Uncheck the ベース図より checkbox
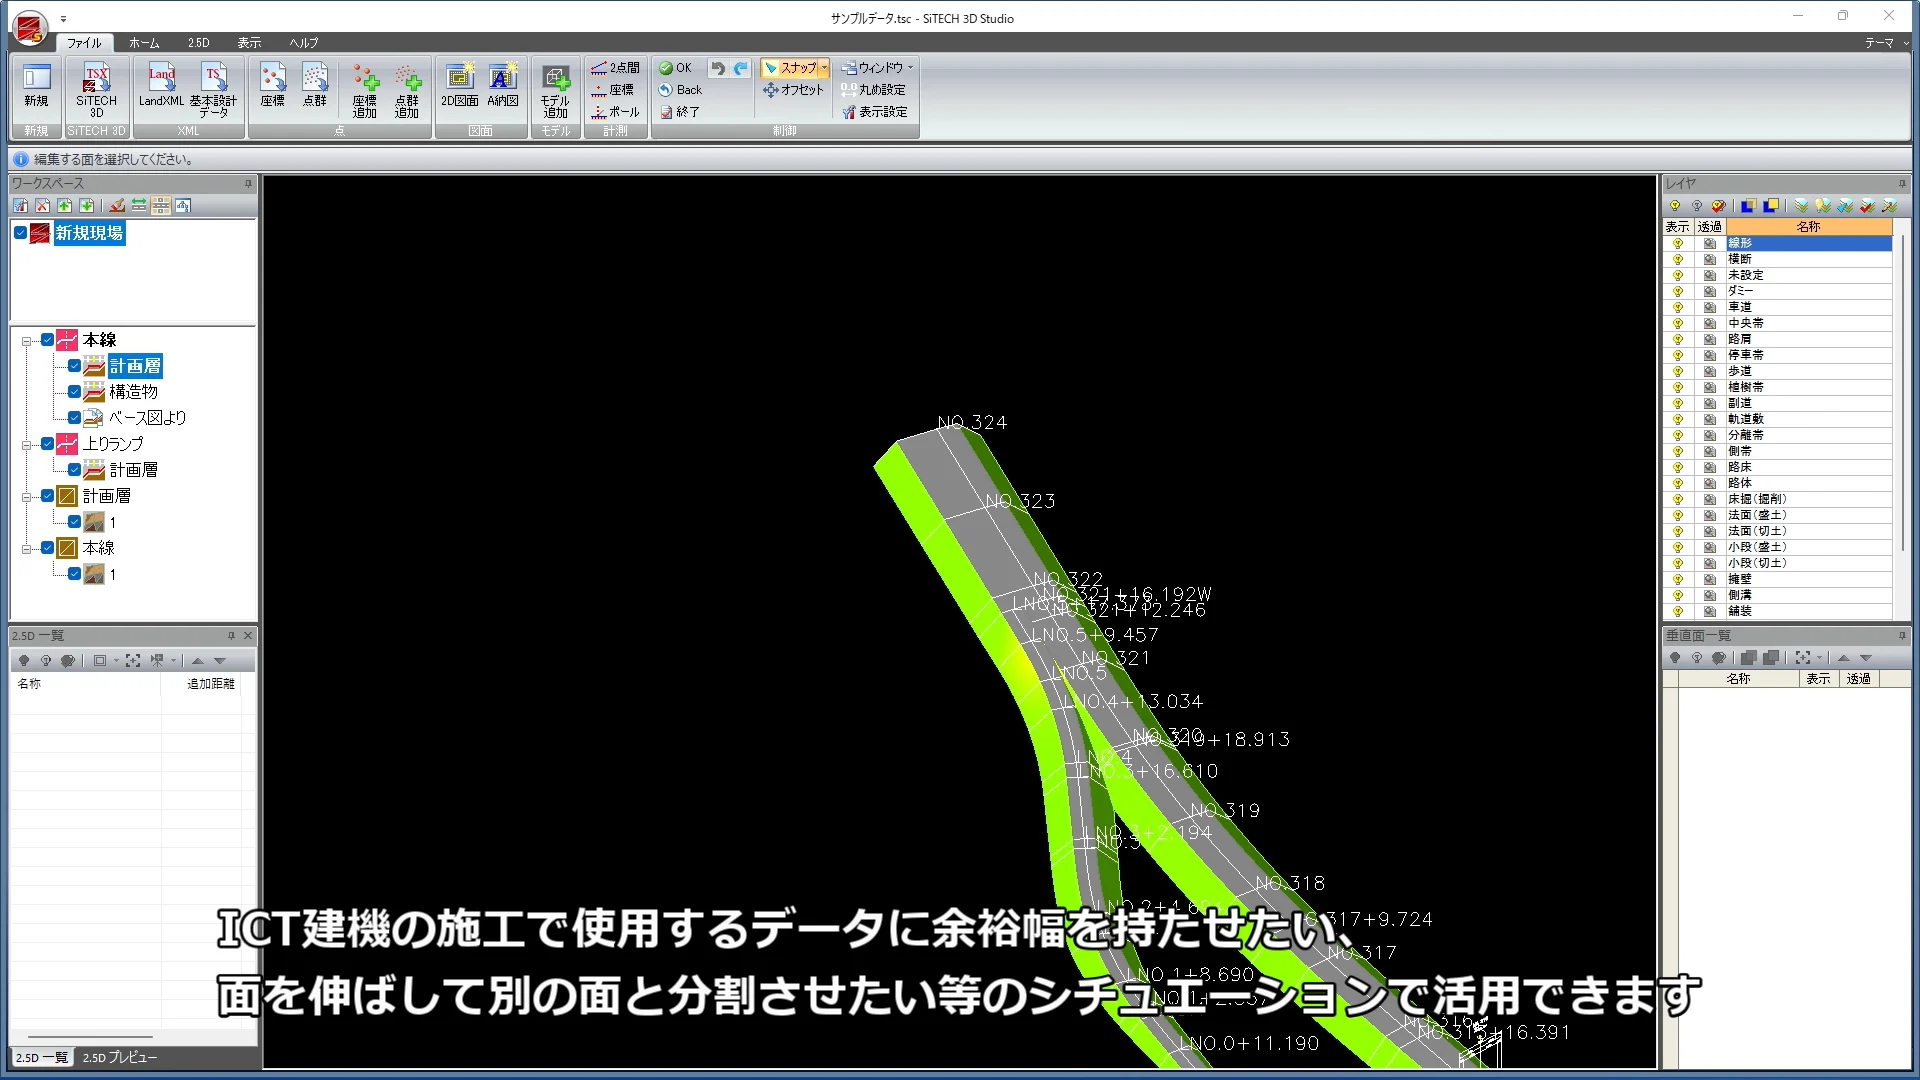The height and width of the screenshot is (1080, 1920). click(74, 418)
